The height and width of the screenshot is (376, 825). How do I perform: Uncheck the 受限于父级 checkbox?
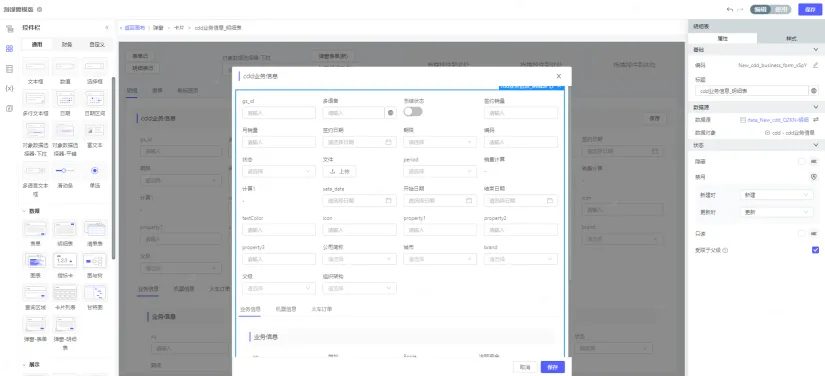pos(816,250)
